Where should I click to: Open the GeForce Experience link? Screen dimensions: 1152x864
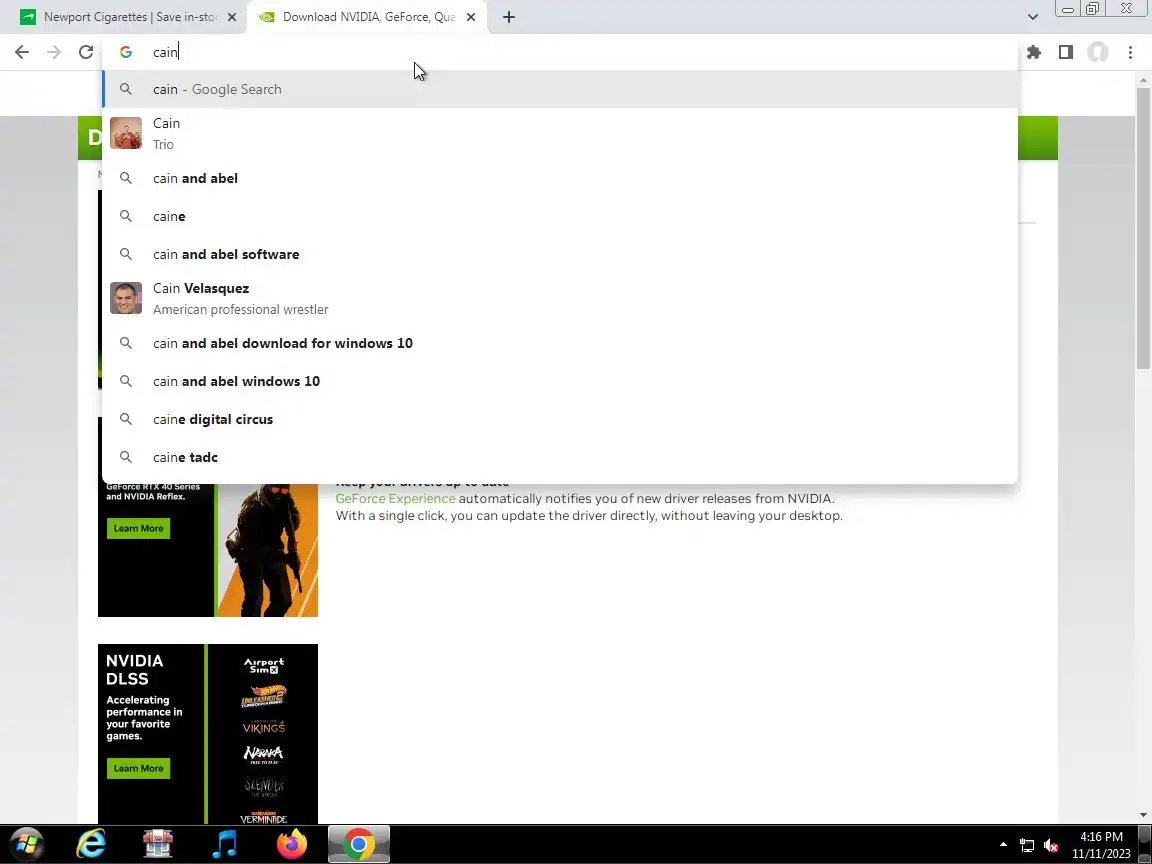click(395, 498)
